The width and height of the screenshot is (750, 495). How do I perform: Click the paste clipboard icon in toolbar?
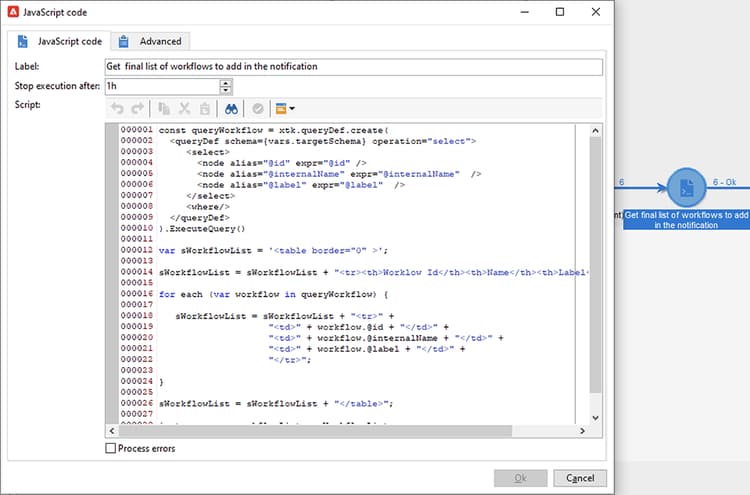tap(204, 108)
